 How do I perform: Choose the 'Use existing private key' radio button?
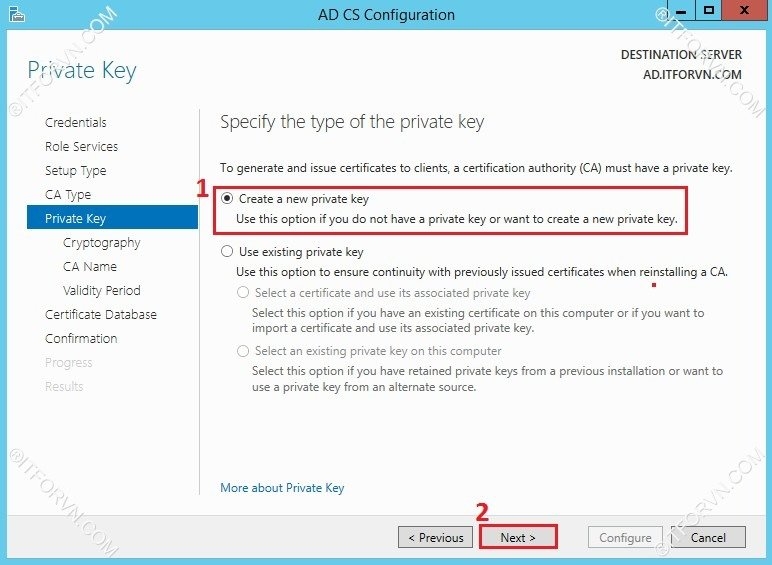point(227,252)
